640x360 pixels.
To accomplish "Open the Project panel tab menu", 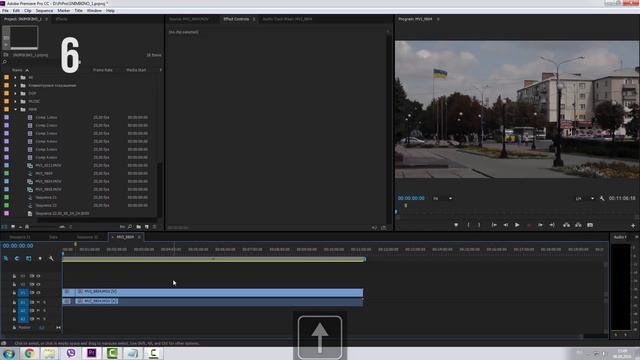I will click(x=47, y=19).
